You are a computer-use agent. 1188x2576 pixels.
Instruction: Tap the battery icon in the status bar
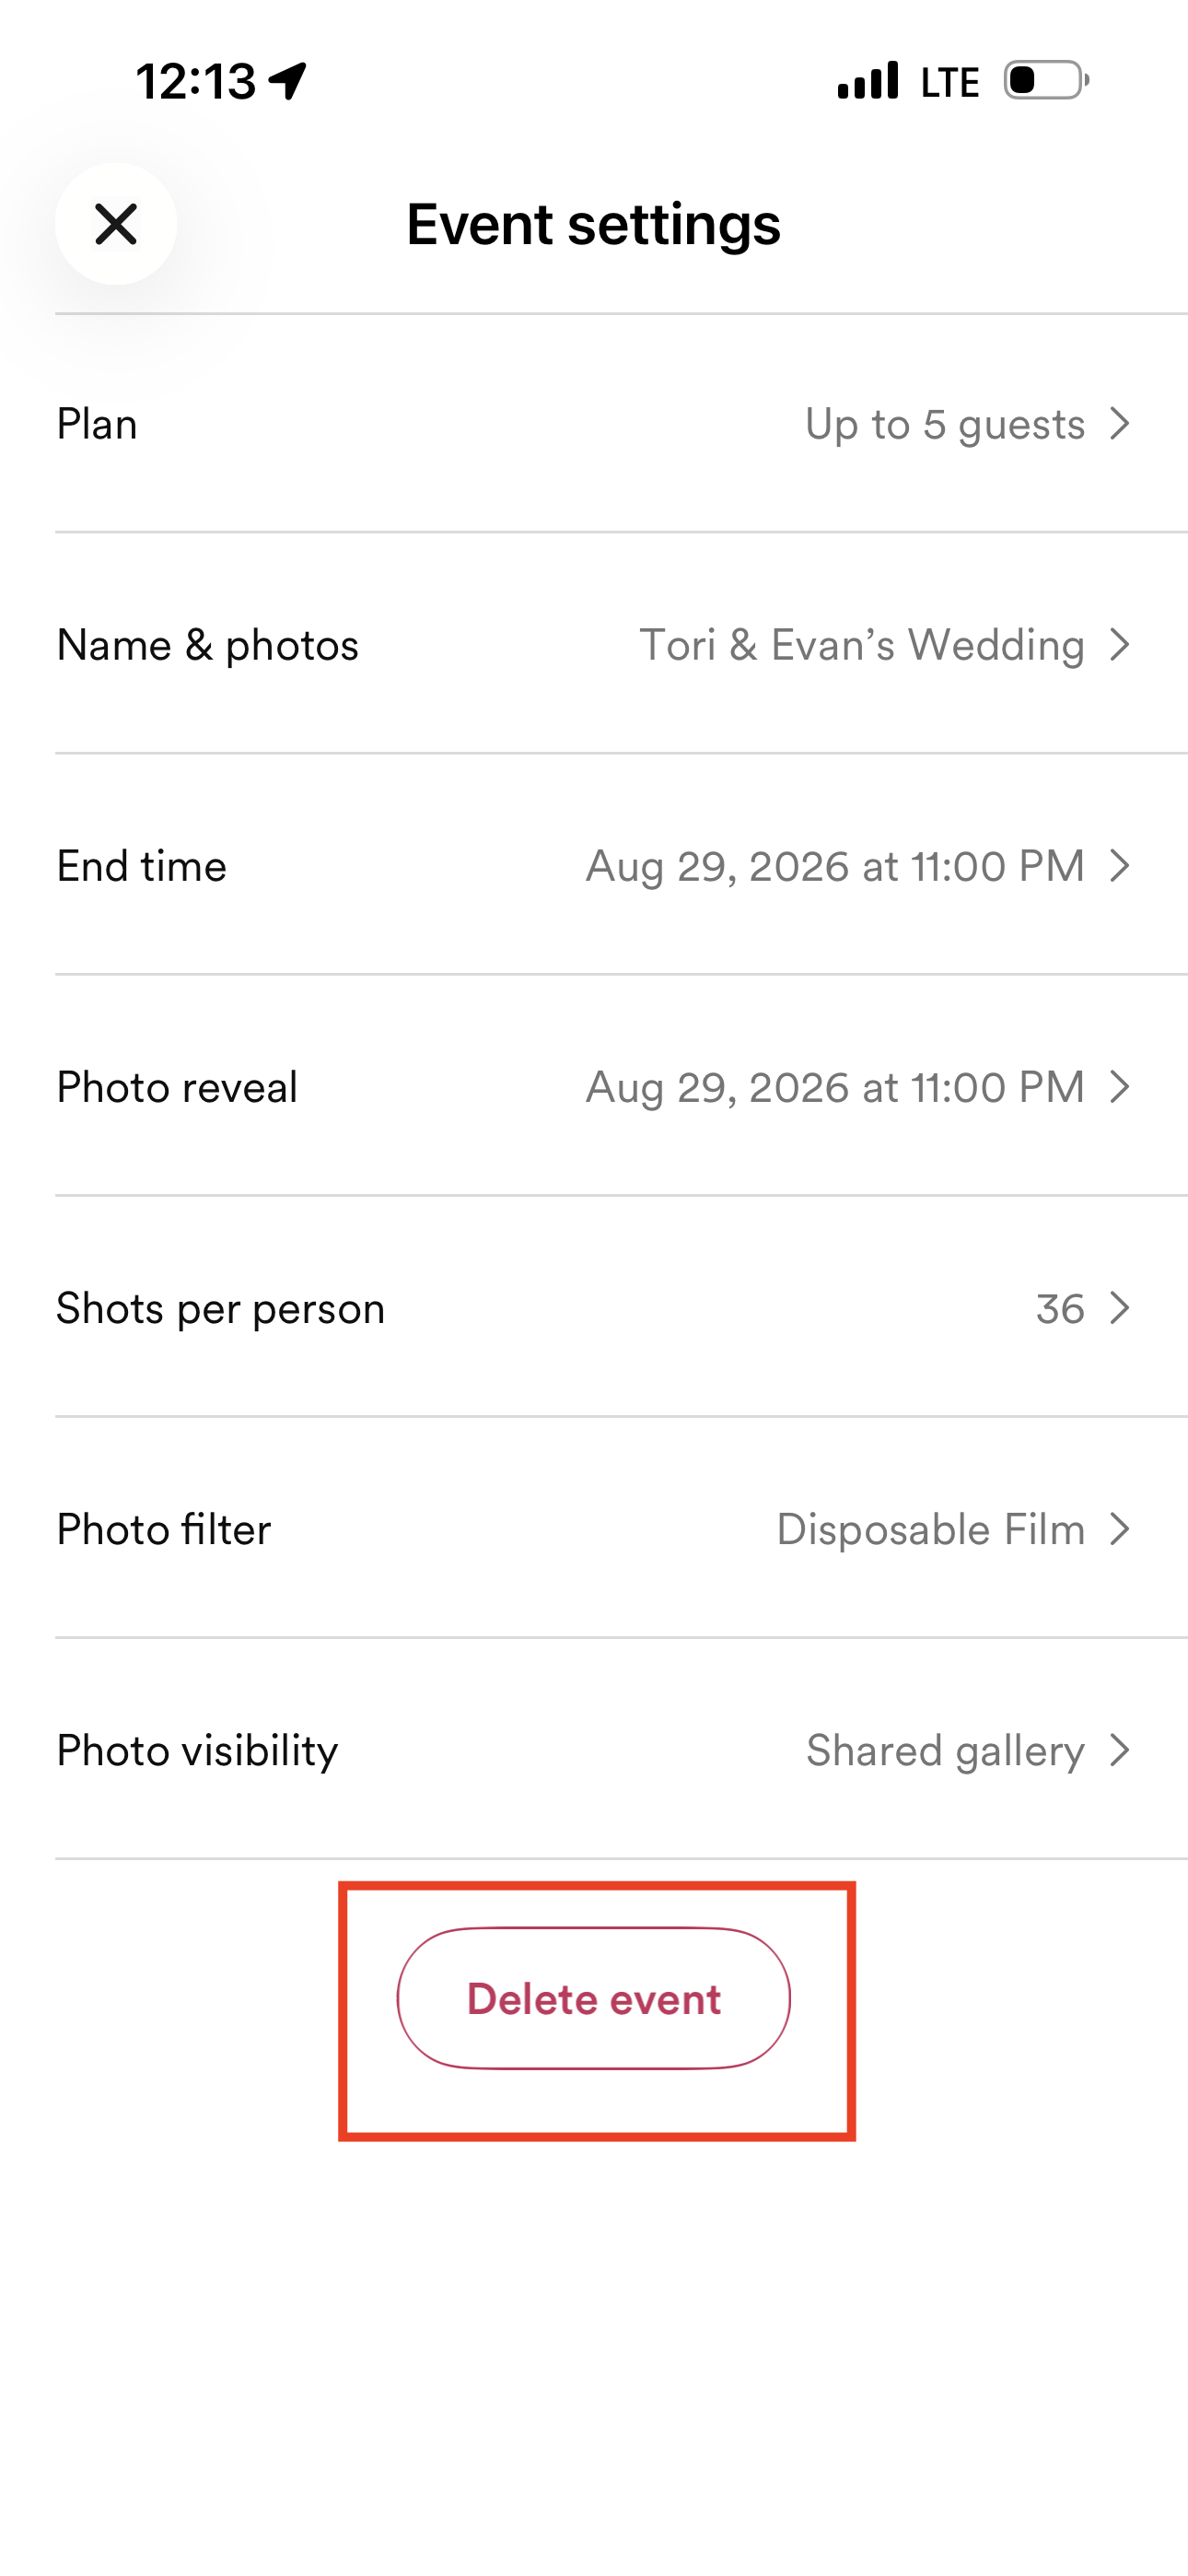point(1046,80)
